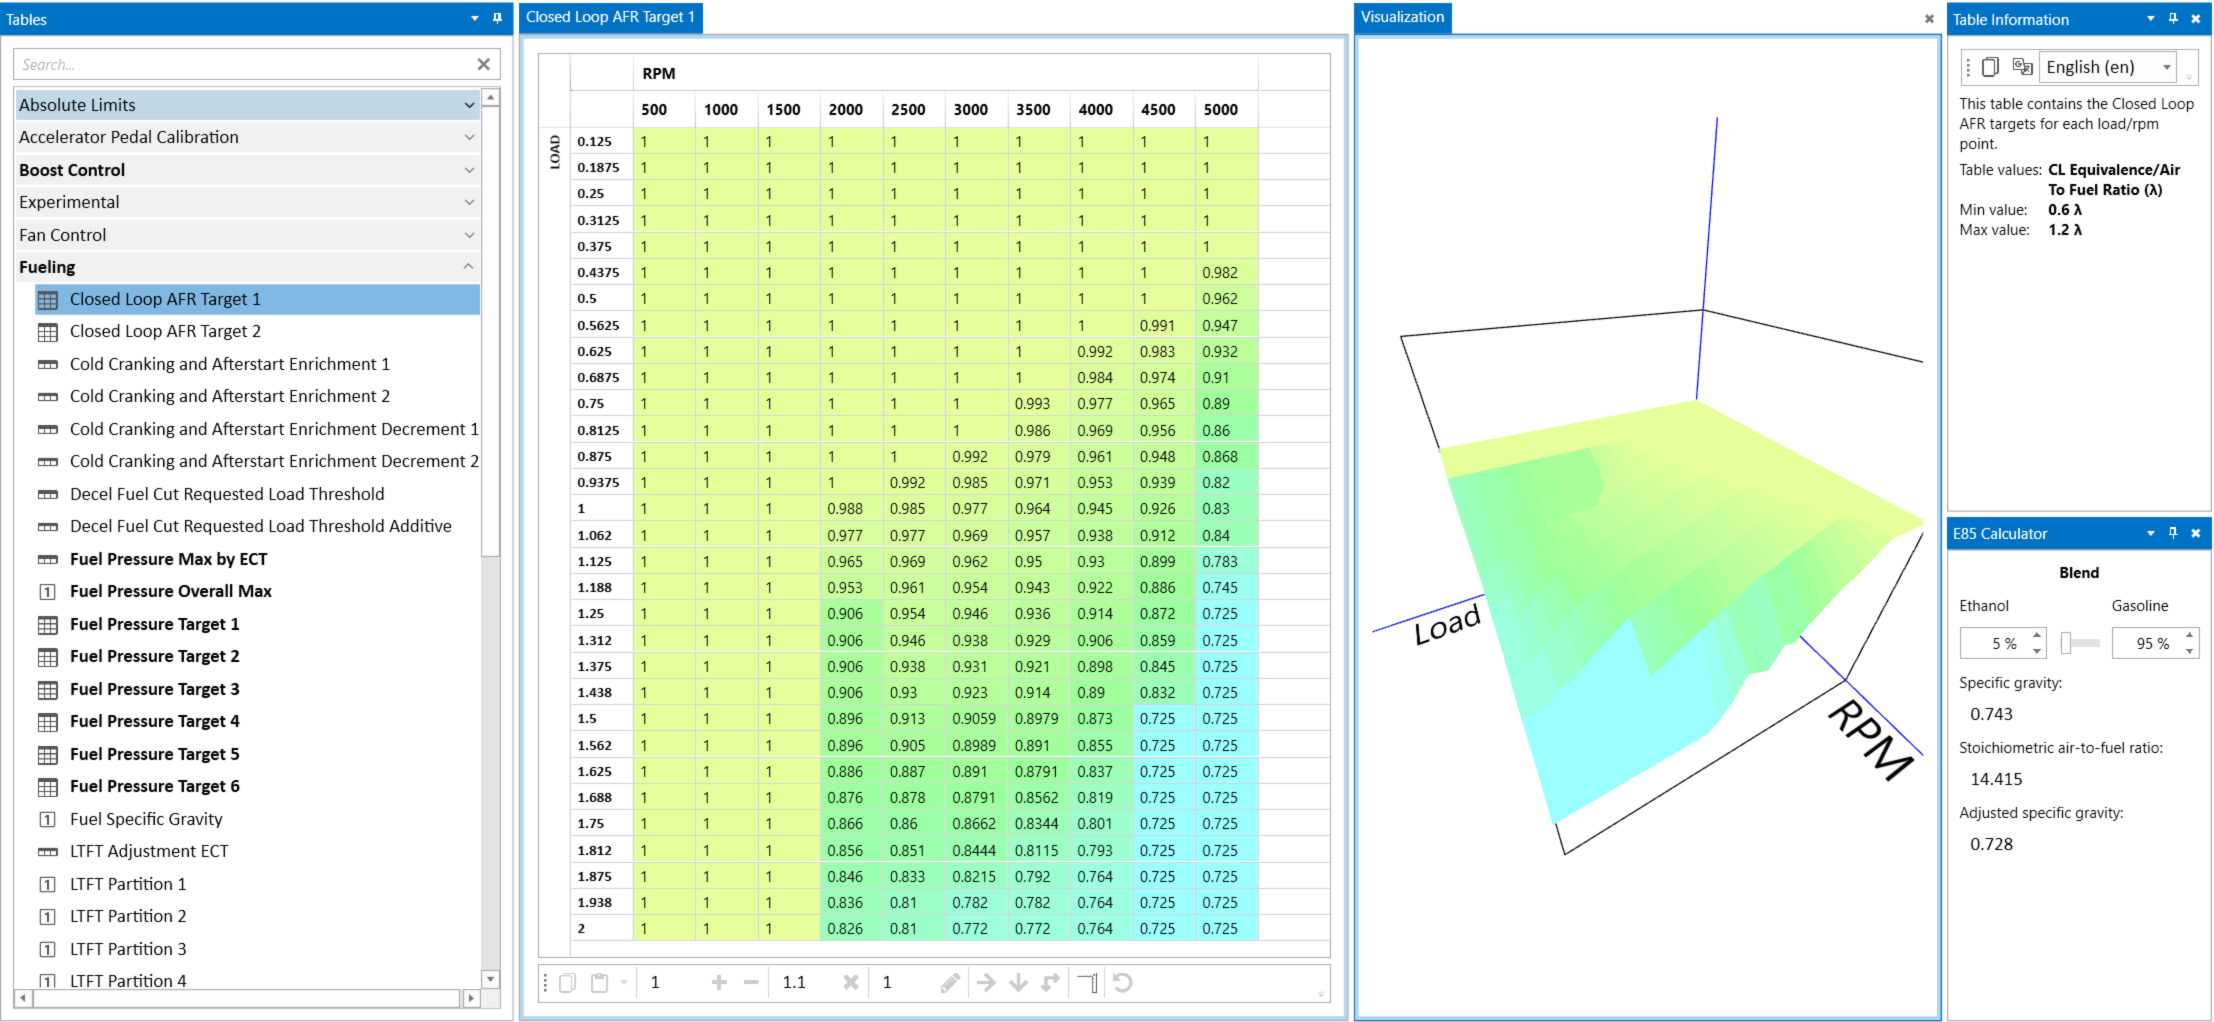
Task: Pin the Tables panel
Action: pos(497,19)
